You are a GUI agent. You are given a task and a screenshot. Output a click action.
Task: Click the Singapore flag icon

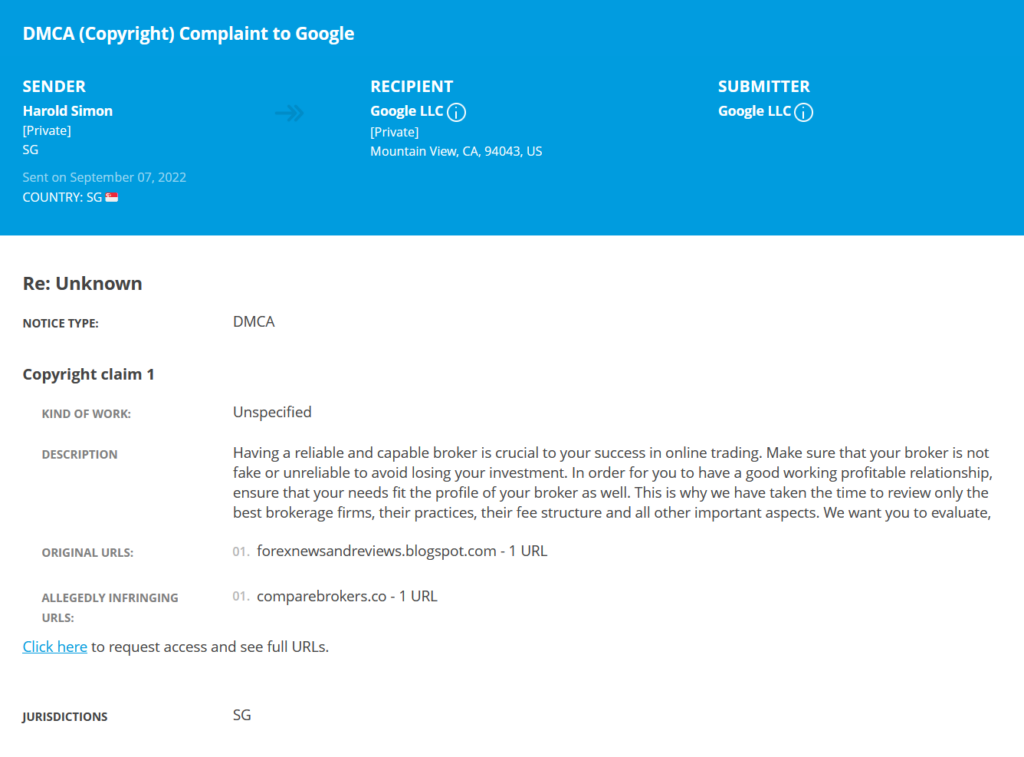tap(112, 197)
